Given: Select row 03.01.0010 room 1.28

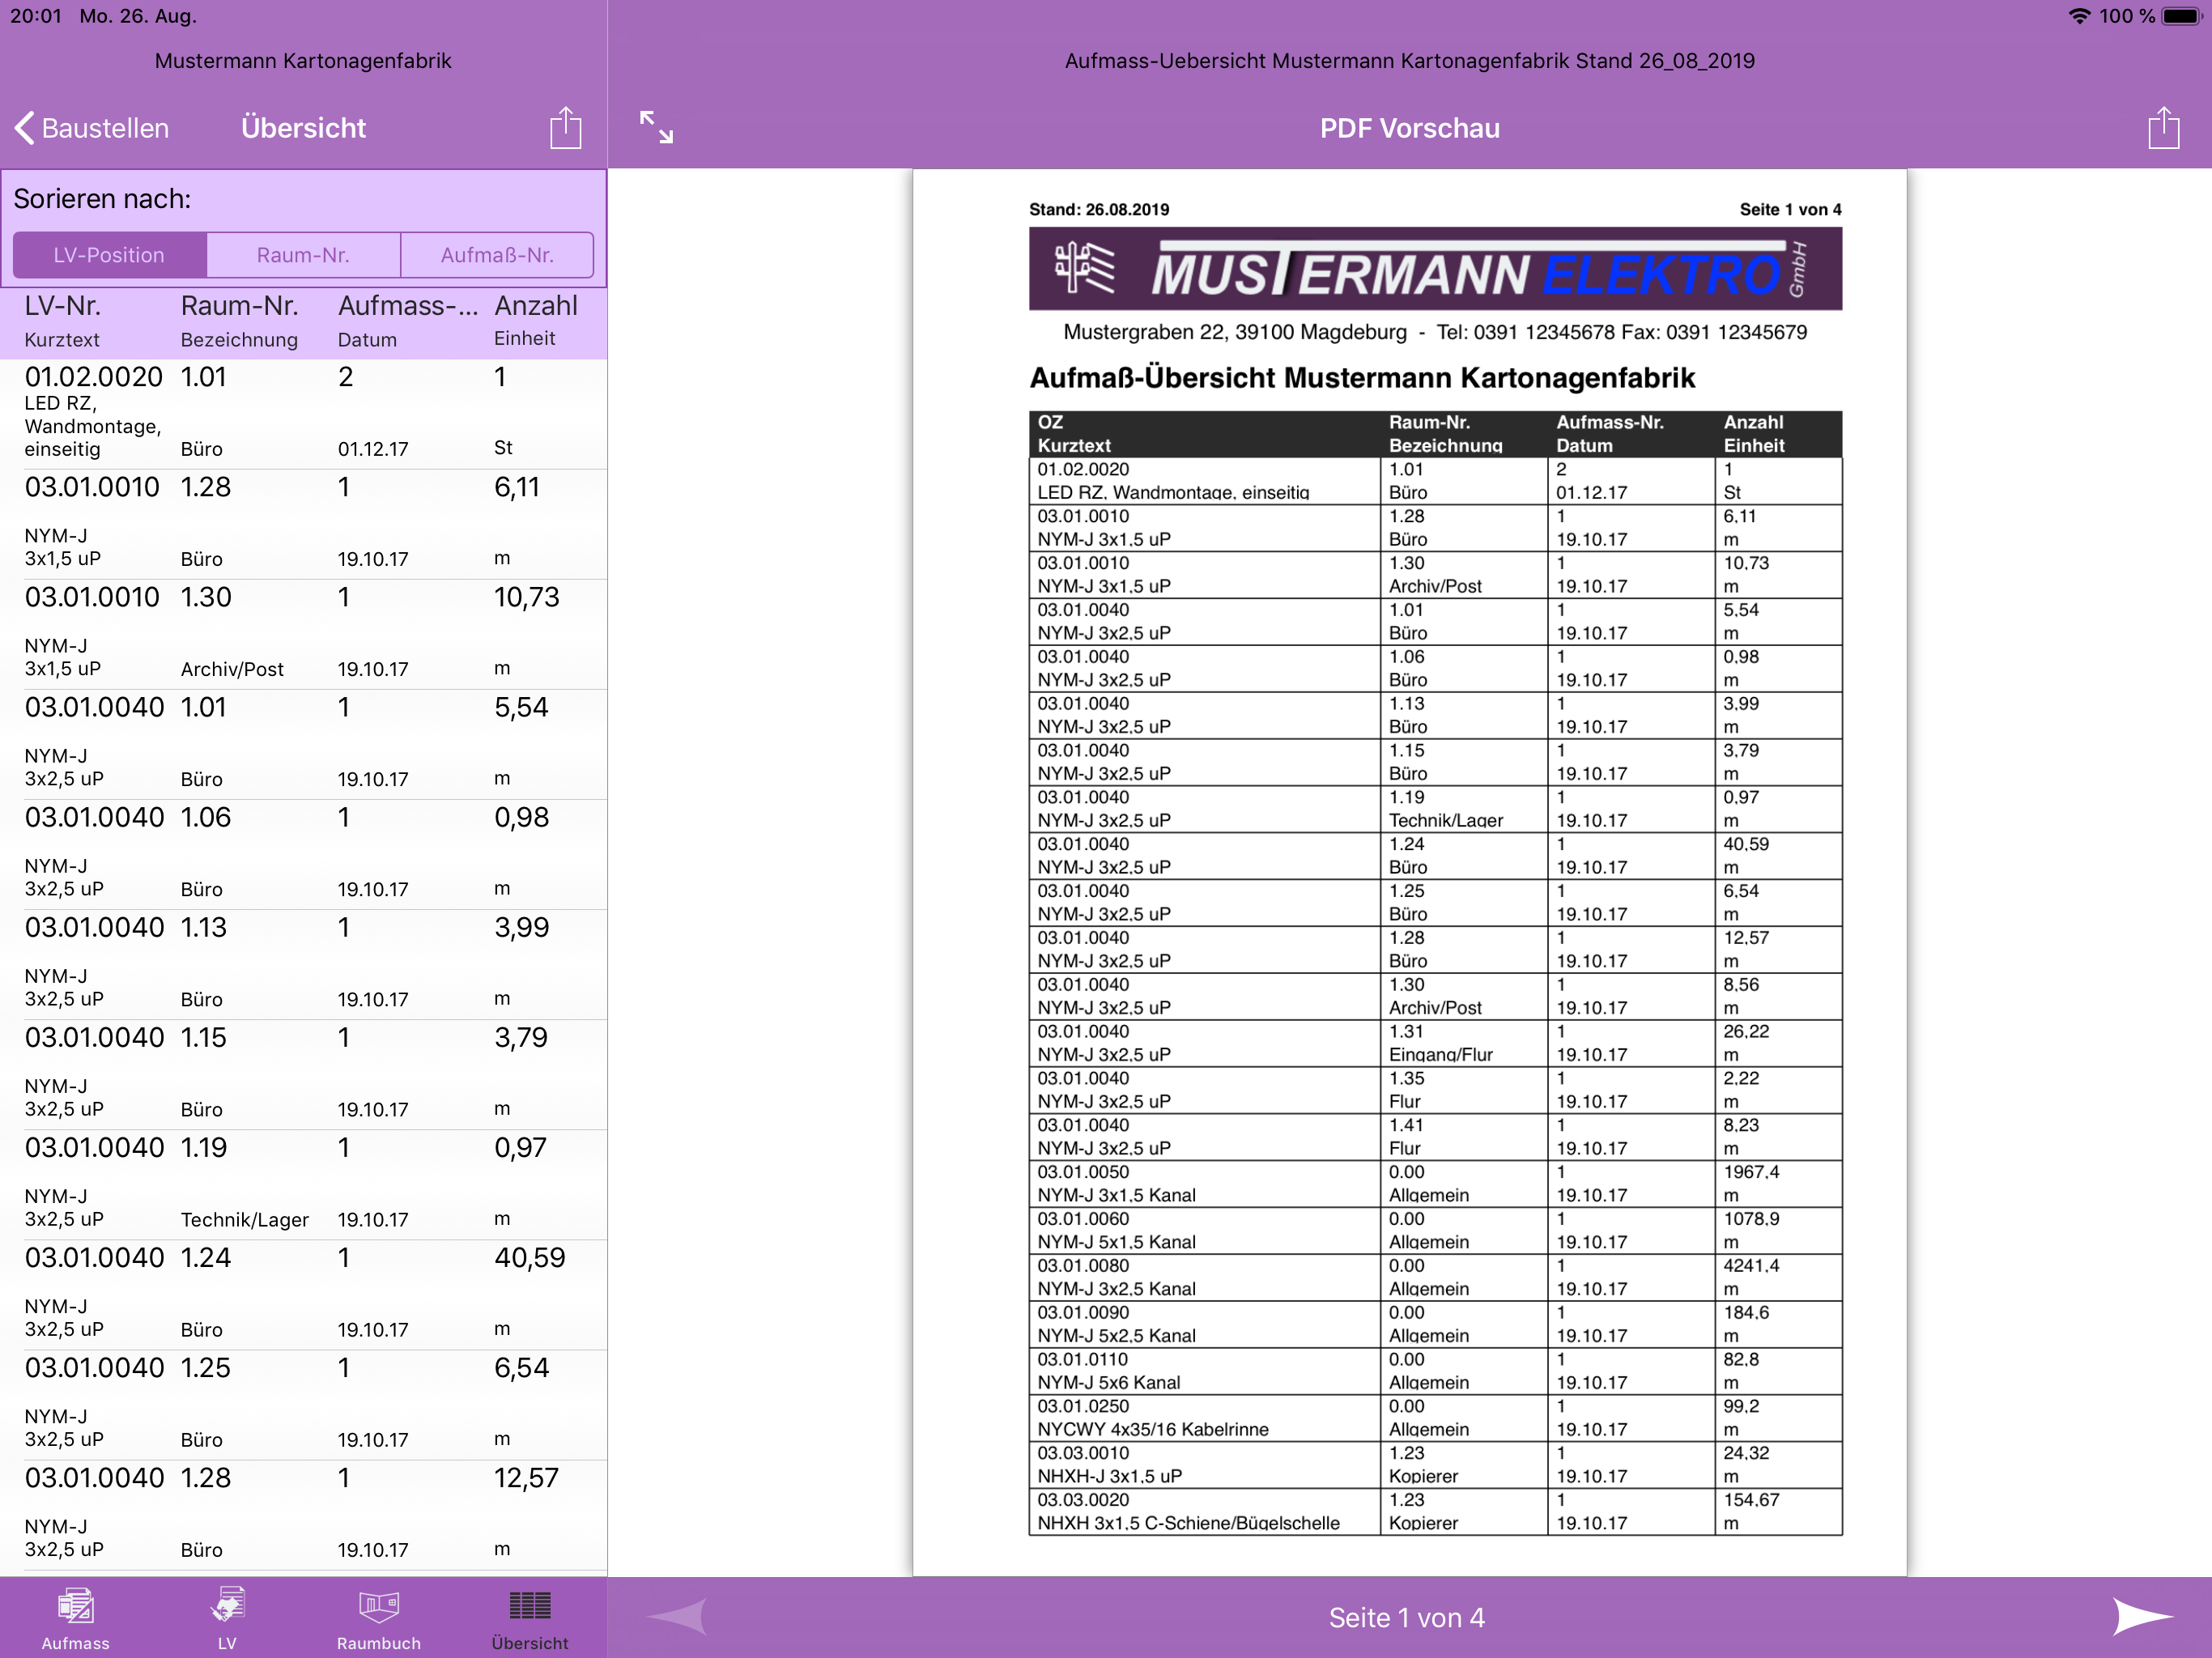Looking at the screenshot, I should pos(303,525).
